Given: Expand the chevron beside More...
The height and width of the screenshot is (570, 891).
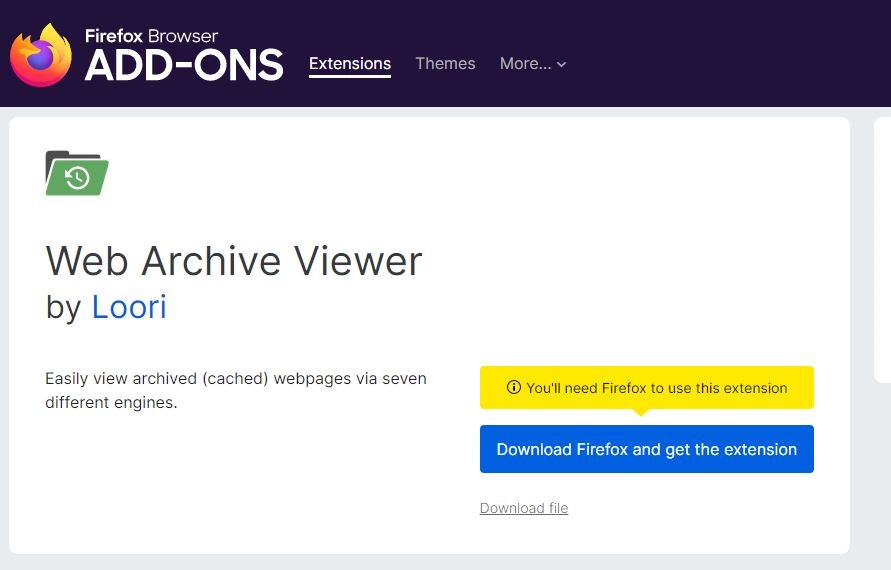Looking at the screenshot, I should coord(562,64).
